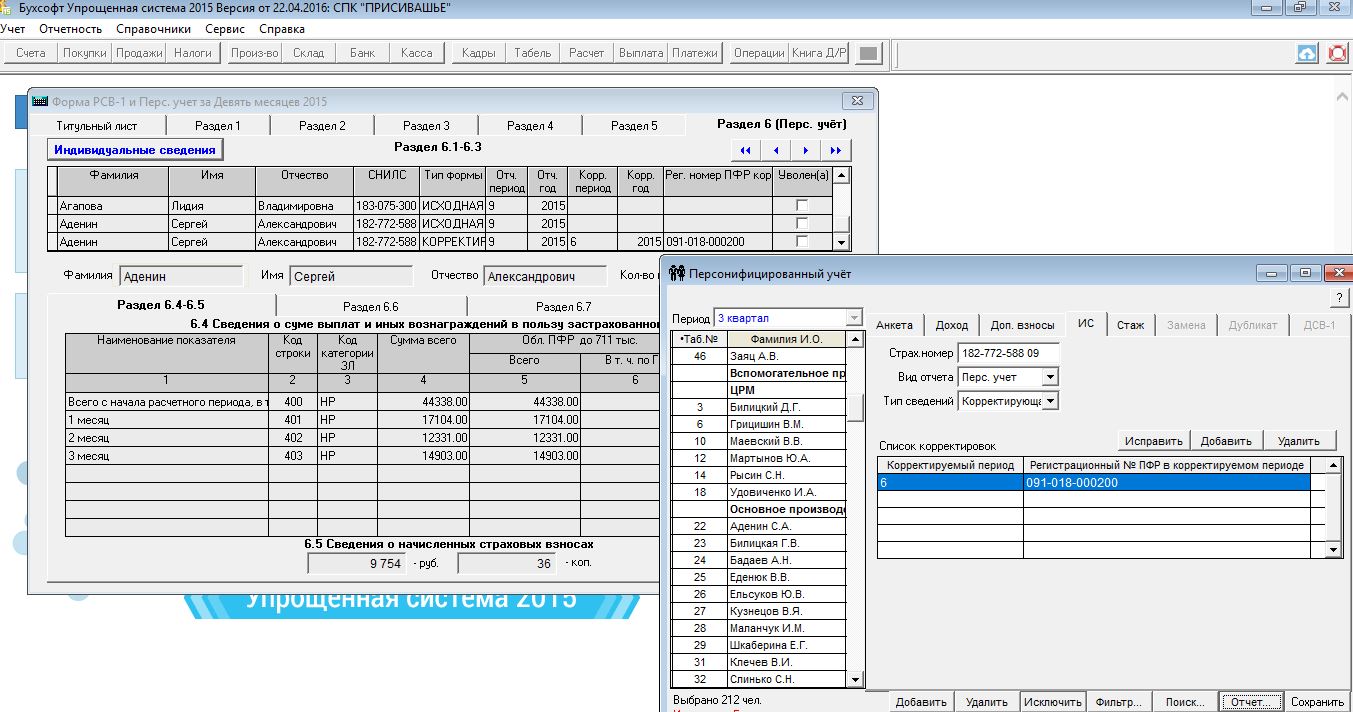Open the Период 3 квартал dropdown
Screen dimensions: 1353x712
(x=853, y=318)
